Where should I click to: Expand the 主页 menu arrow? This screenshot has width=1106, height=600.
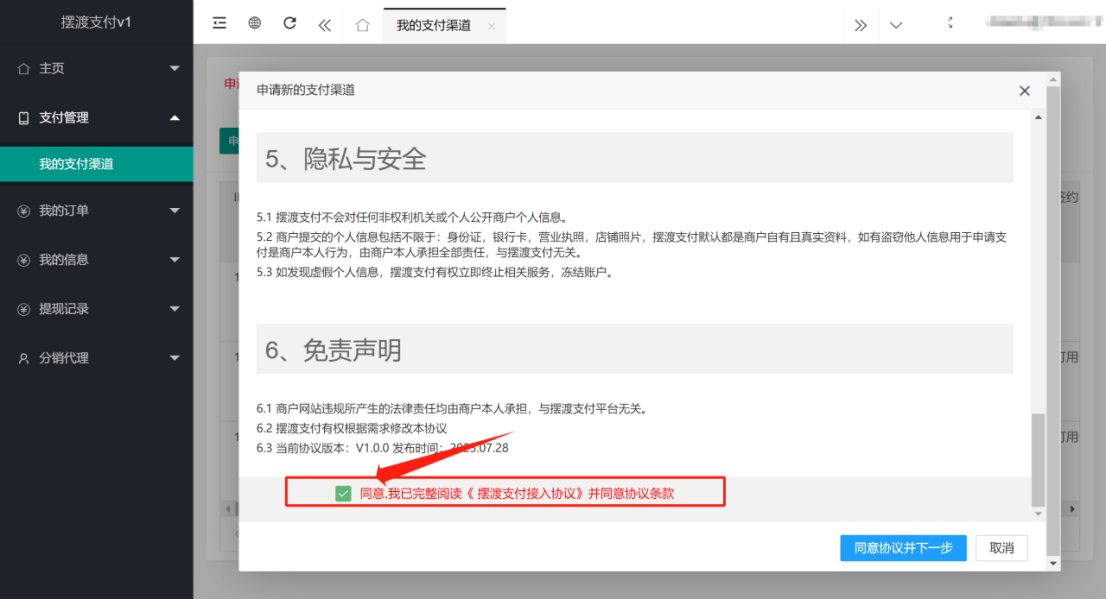tap(174, 68)
